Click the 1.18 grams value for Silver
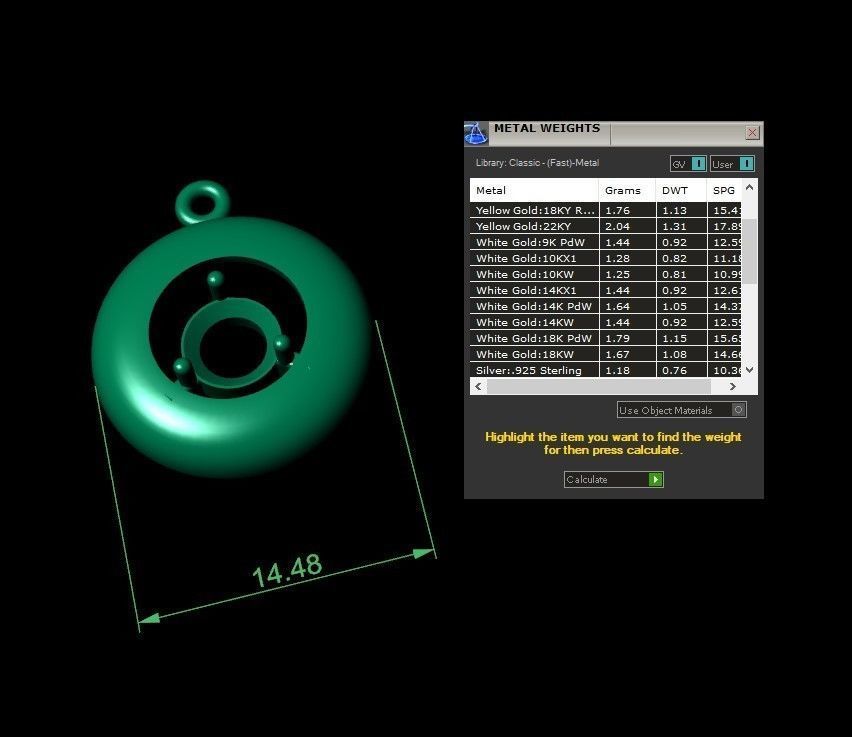852x737 pixels. point(617,370)
